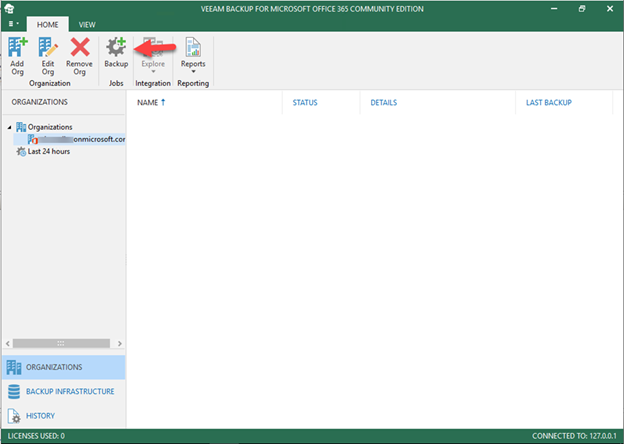
Task: Restore down the Veeam window
Action: pyautogui.click(x=582, y=9)
